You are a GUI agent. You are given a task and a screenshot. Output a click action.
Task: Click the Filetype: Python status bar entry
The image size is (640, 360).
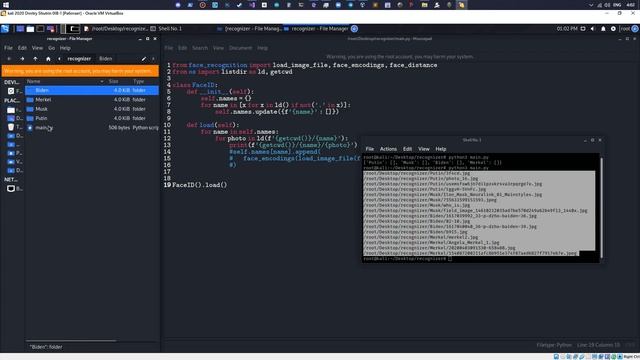click(554, 345)
